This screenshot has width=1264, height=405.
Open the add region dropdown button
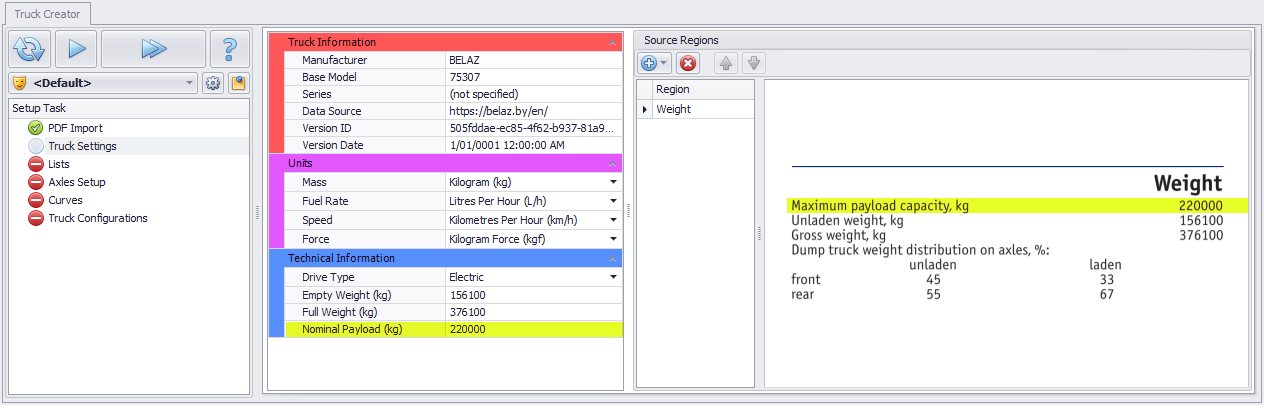click(x=654, y=63)
